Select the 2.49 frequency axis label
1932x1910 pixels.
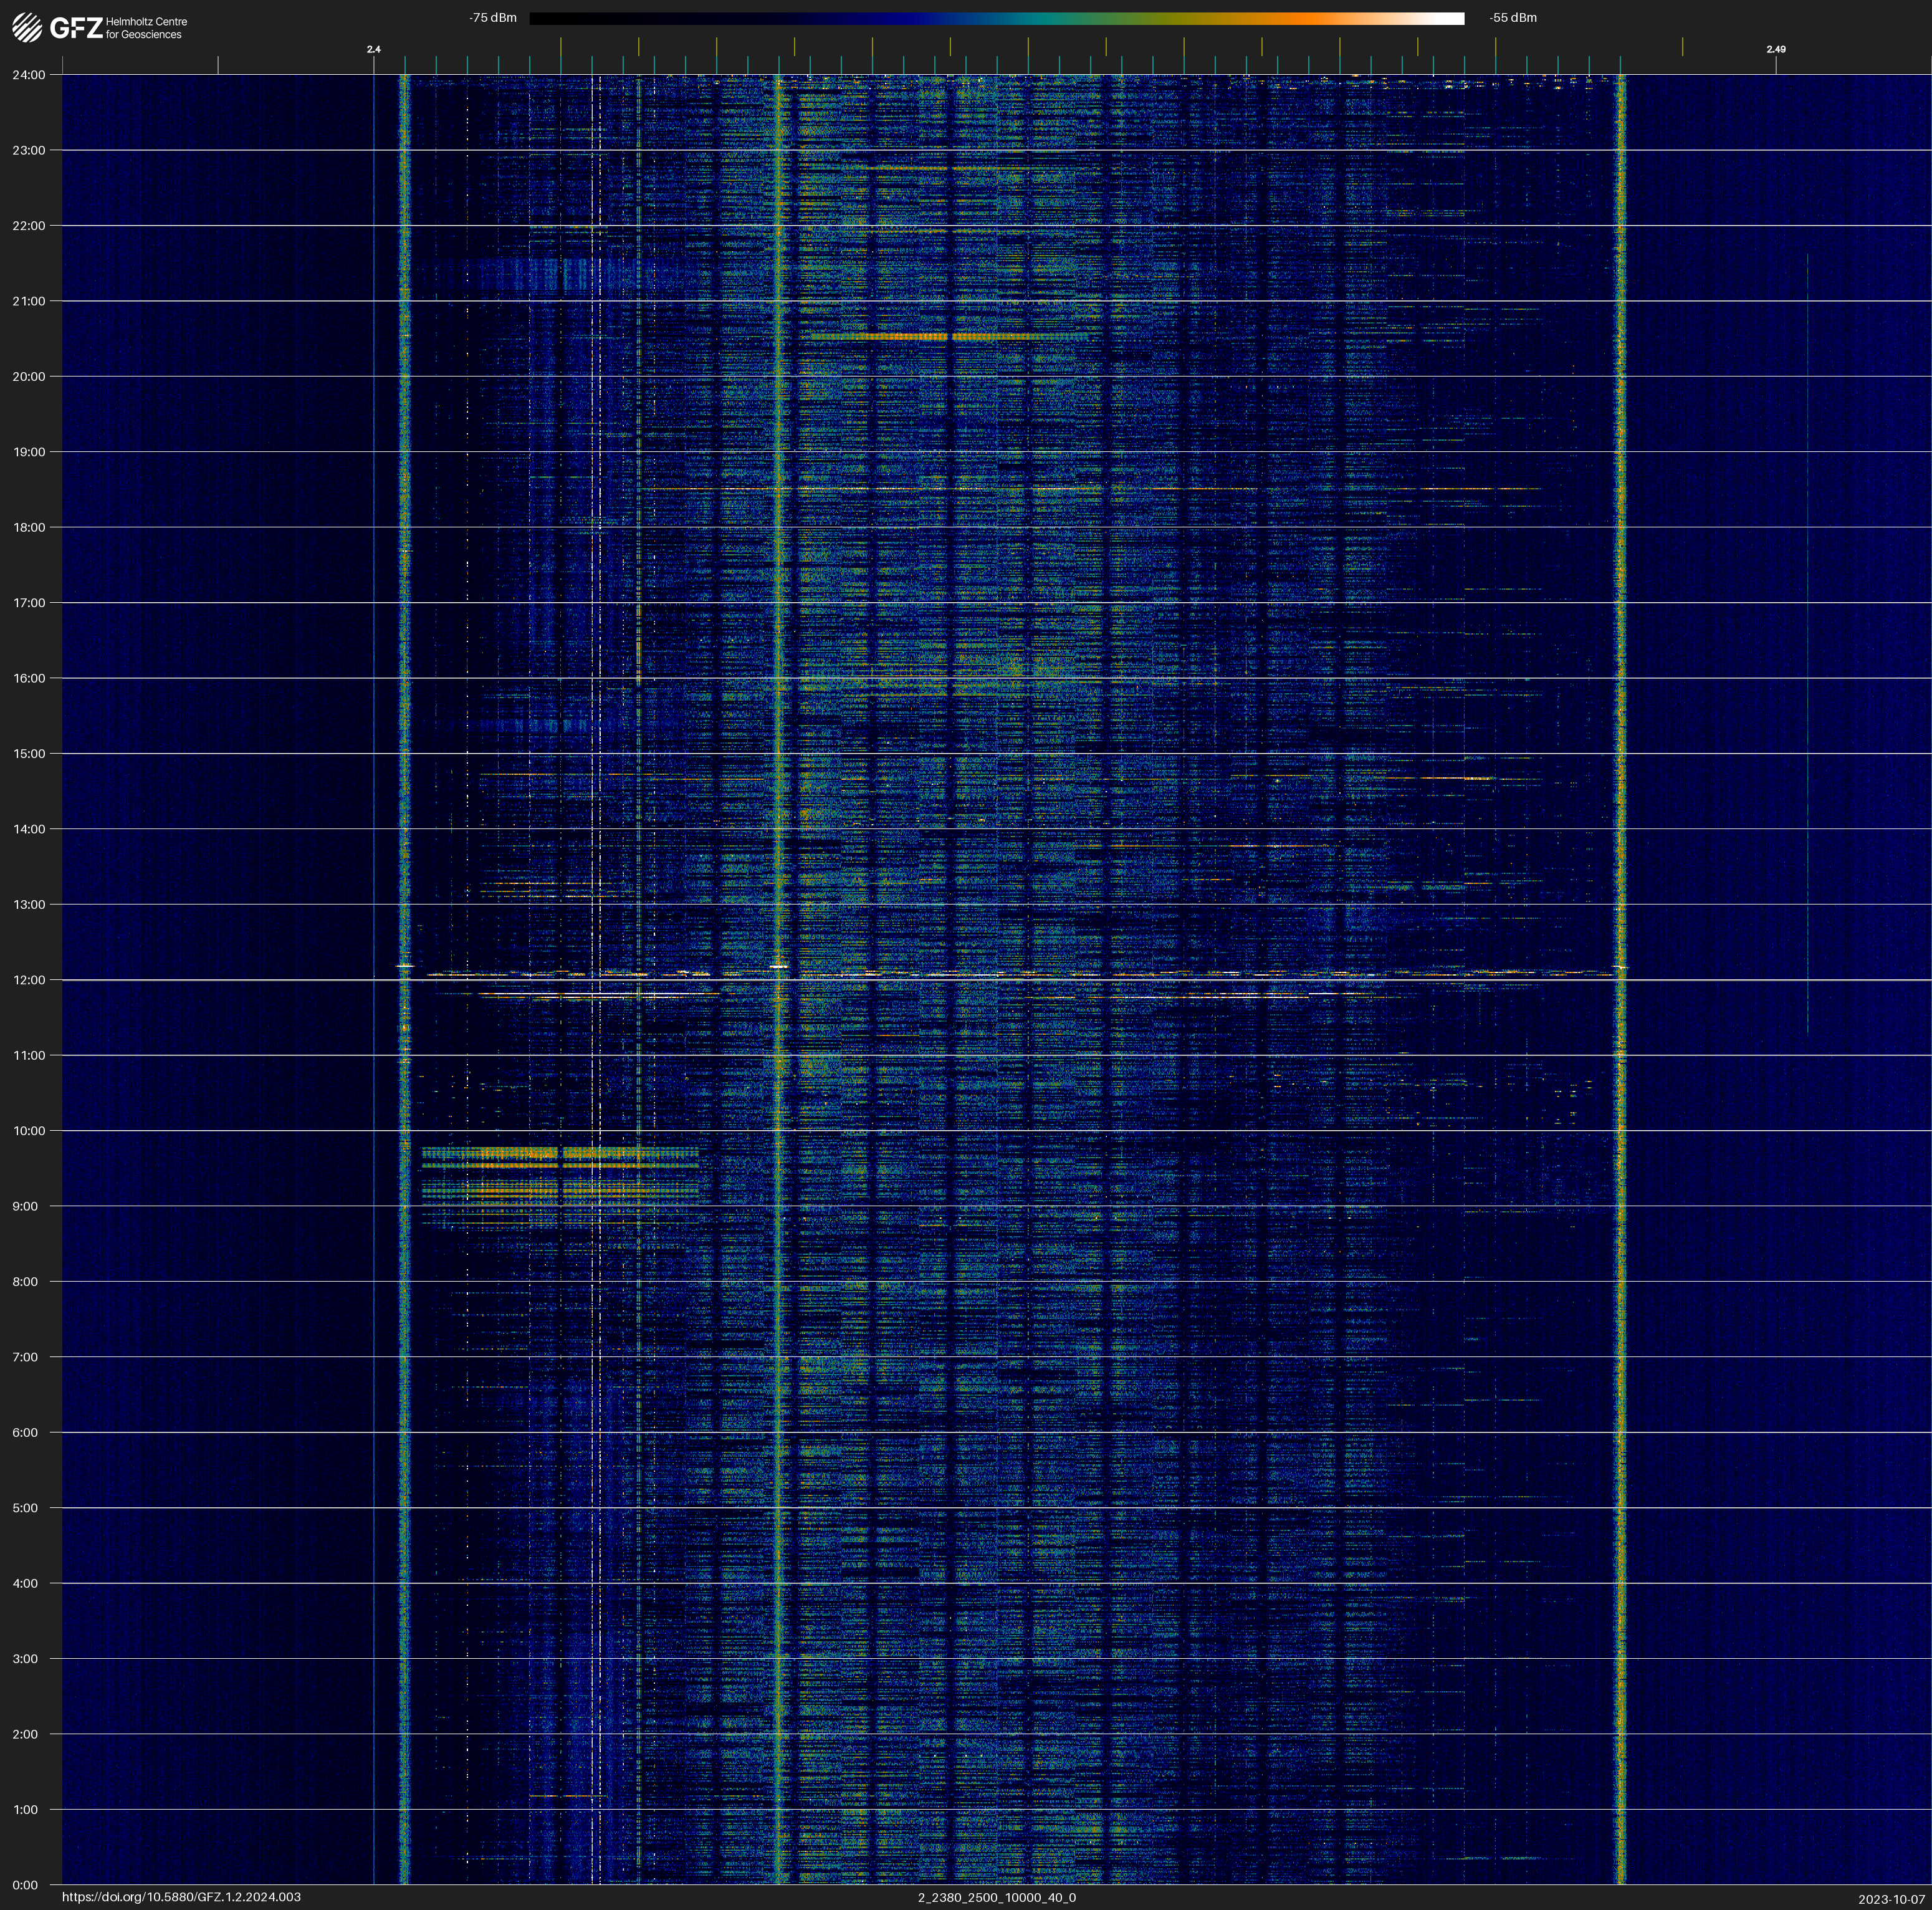coord(1776,49)
